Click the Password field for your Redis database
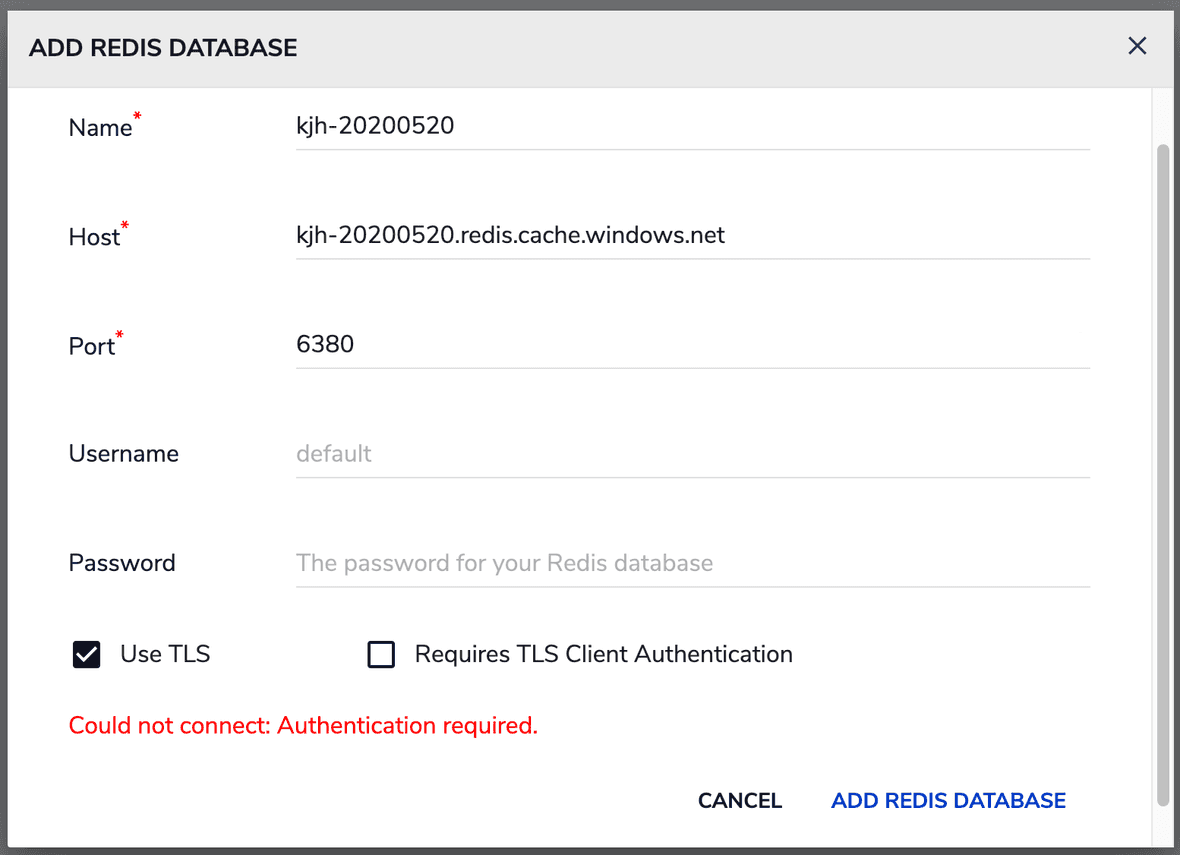 point(692,563)
